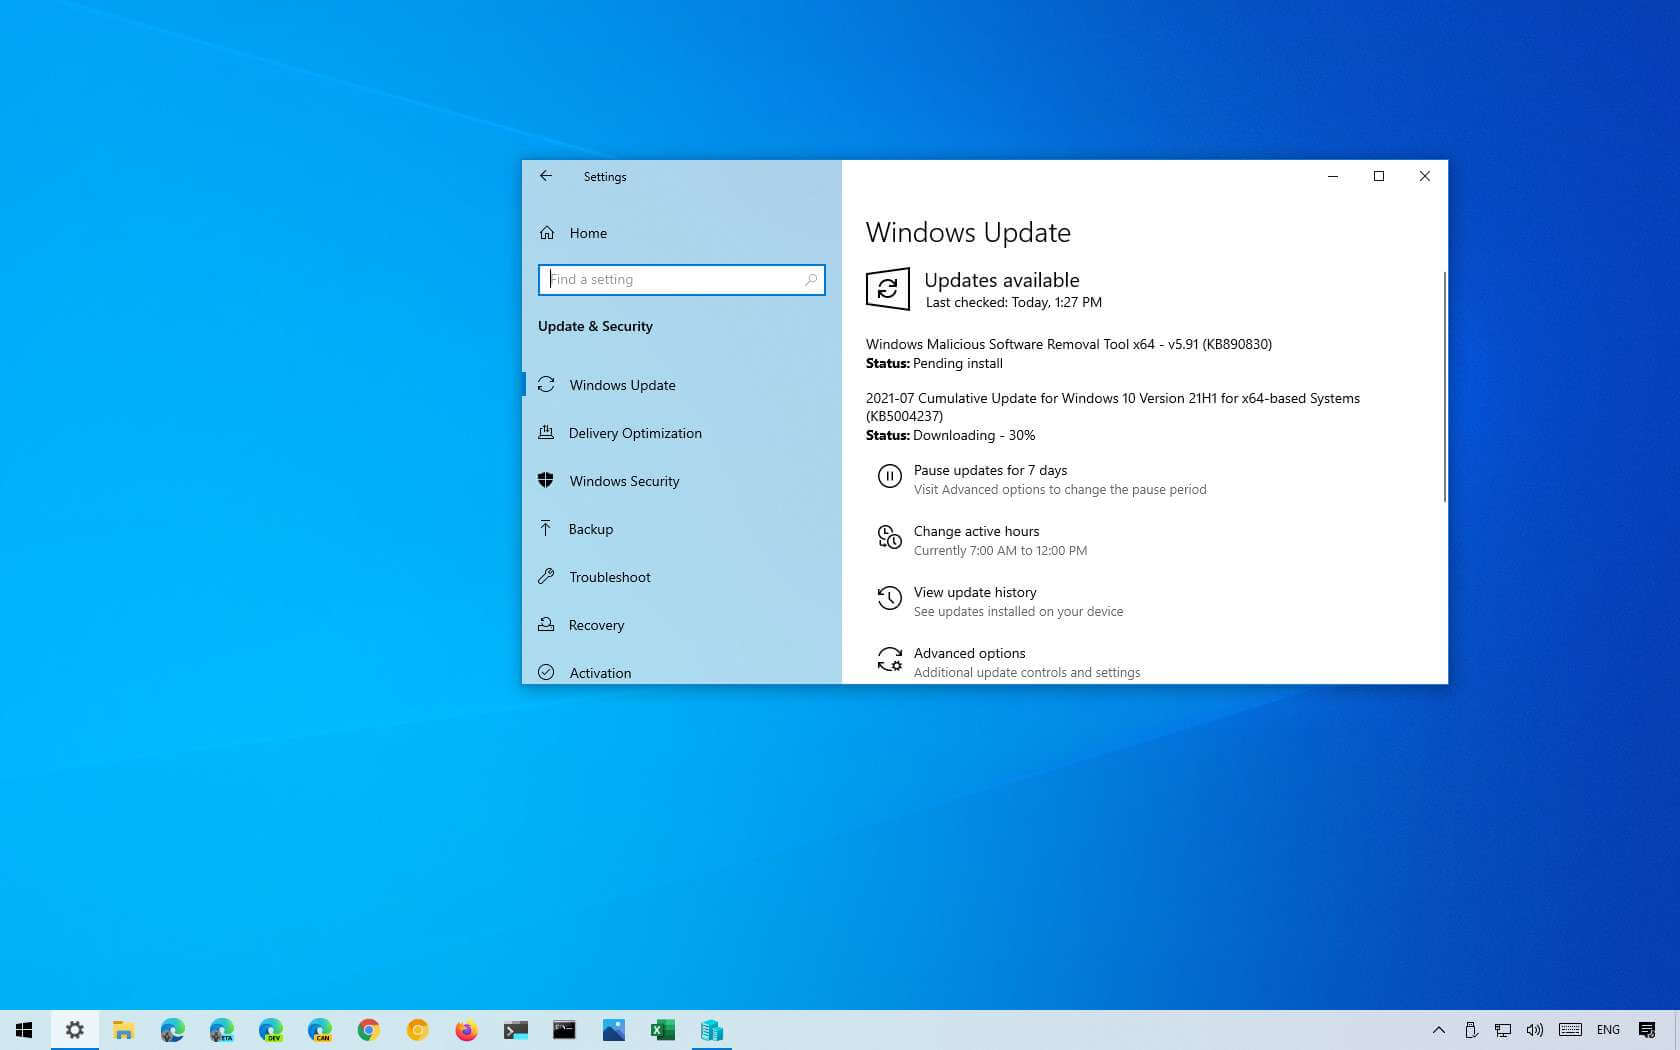Launch Microsoft Edge Beta from the taskbar
Screen dimensions: 1680x1050
(x=221, y=1030)
